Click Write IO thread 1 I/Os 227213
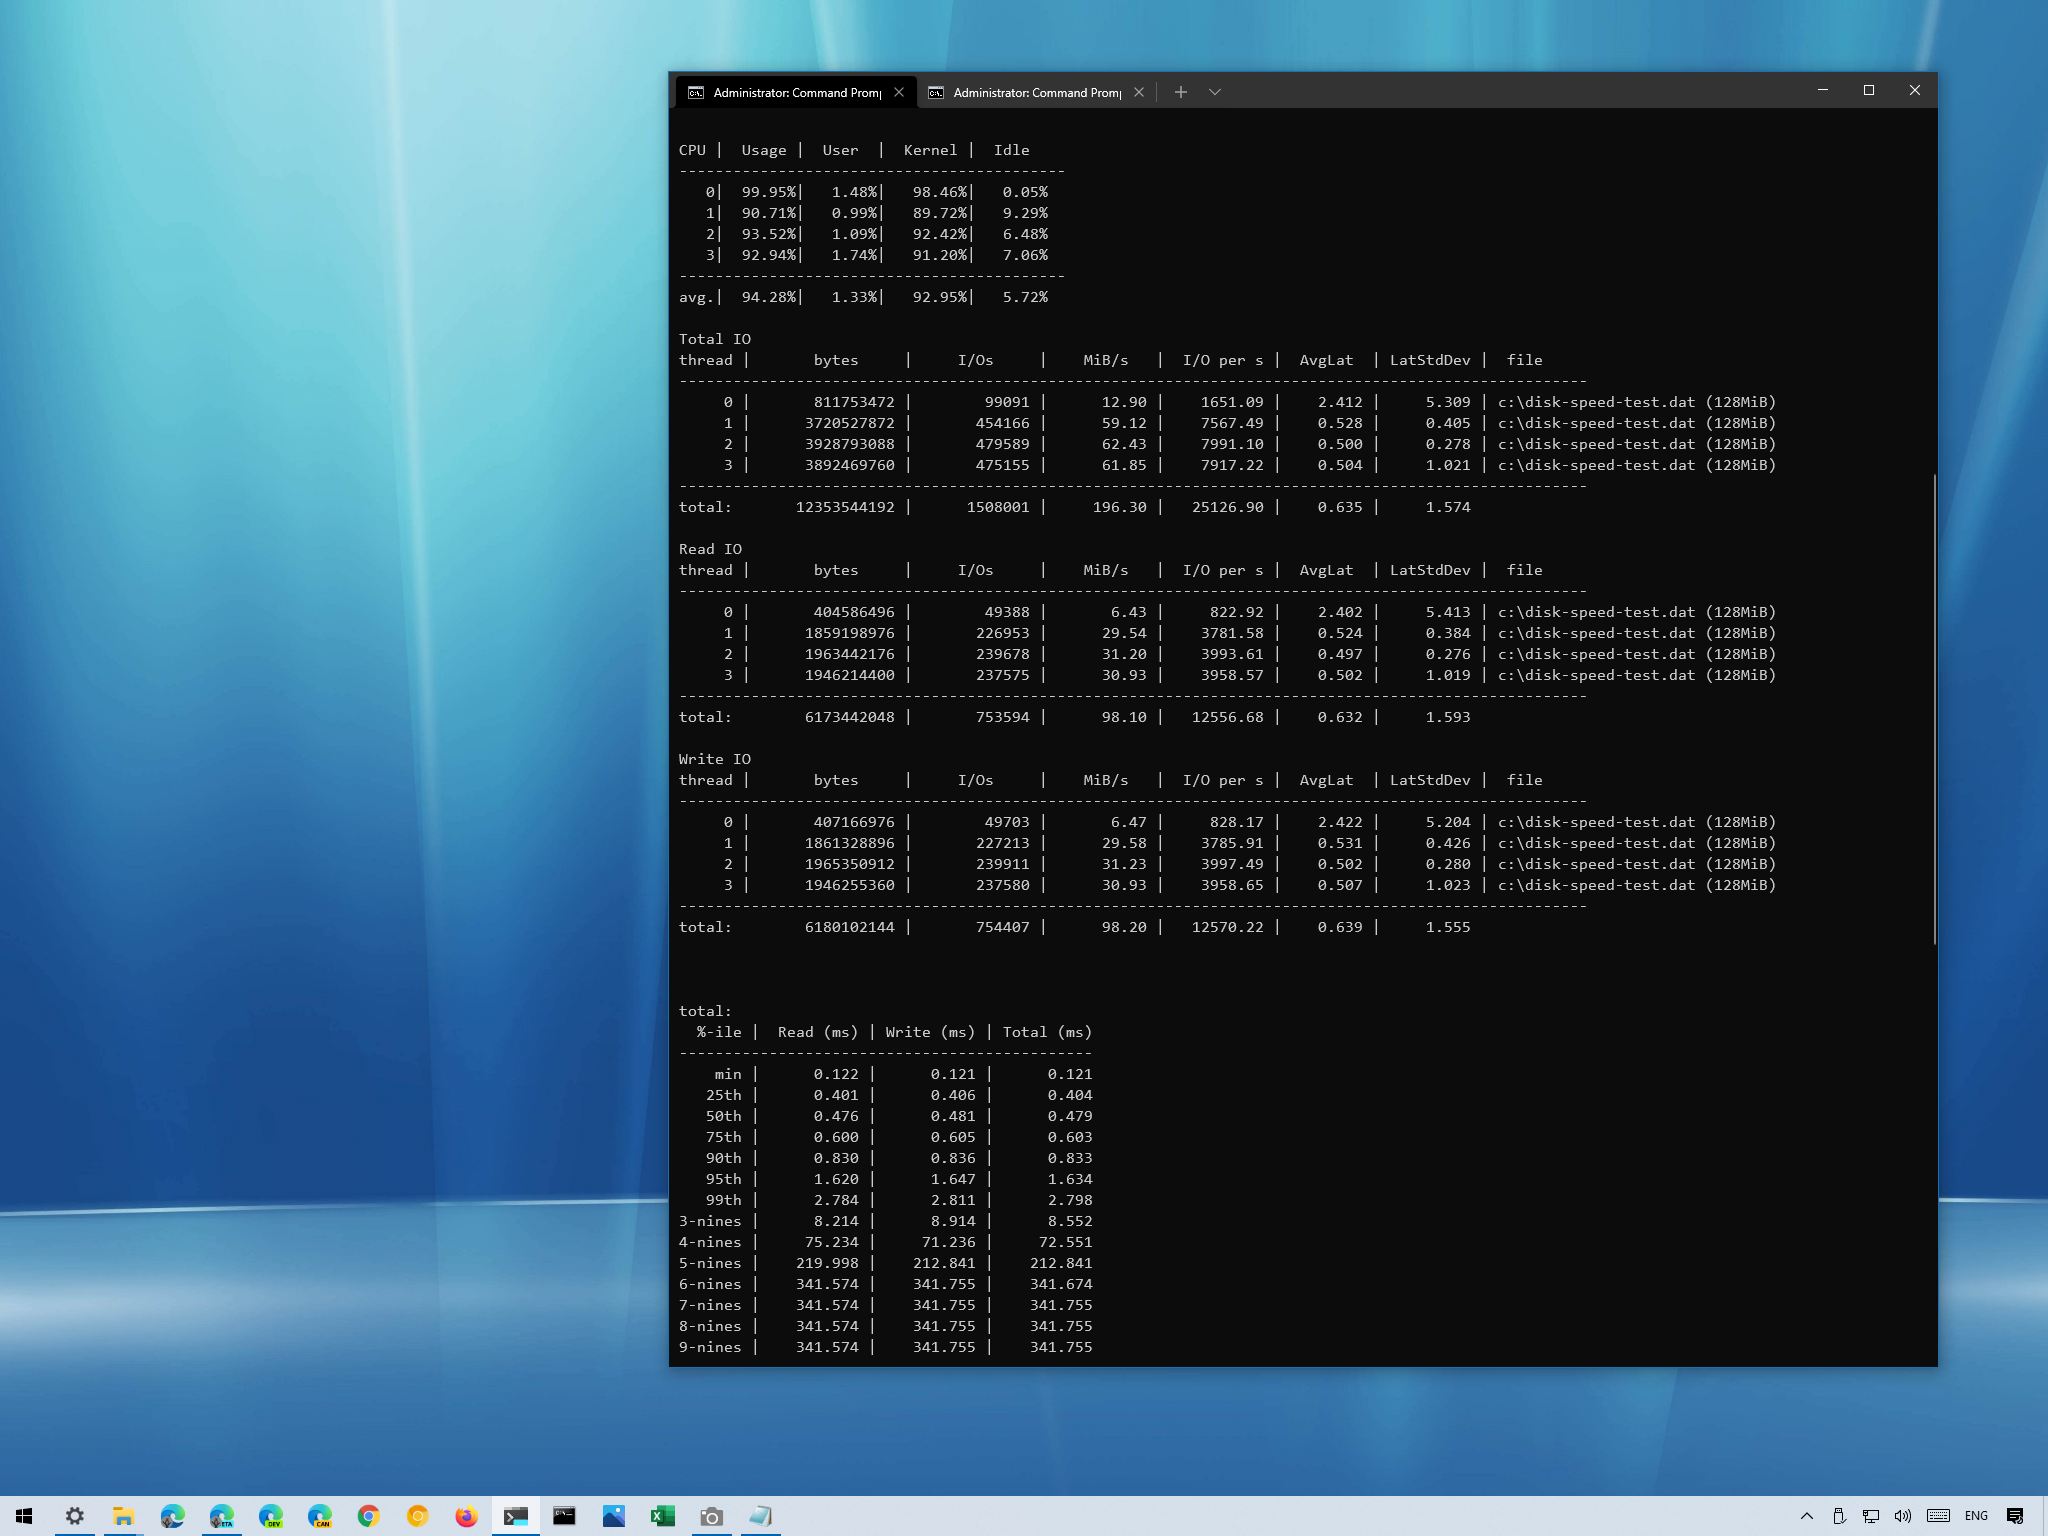Image resolution: width=2048 pixels, height=1536 pixels. [1002, 843]
